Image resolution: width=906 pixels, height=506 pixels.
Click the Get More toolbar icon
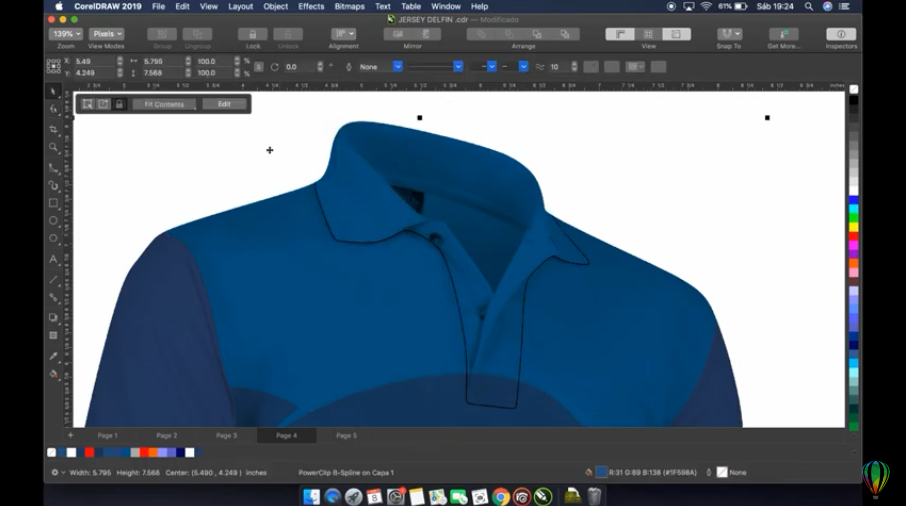point(783,34)
